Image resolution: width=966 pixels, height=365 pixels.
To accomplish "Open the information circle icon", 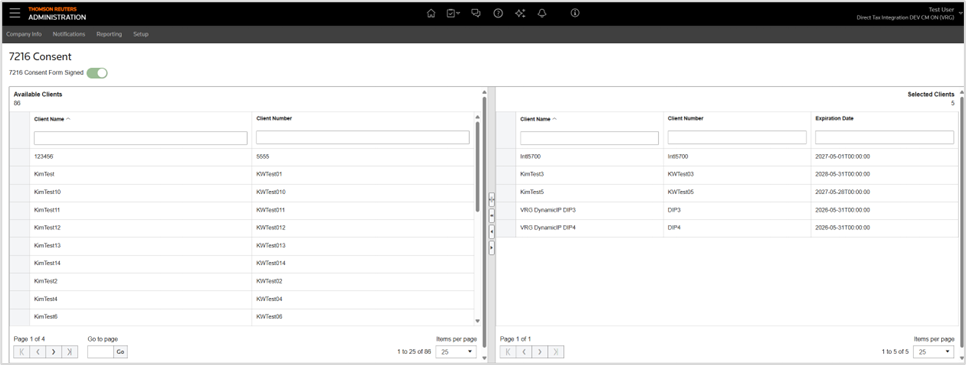I will tap(575, 13).
